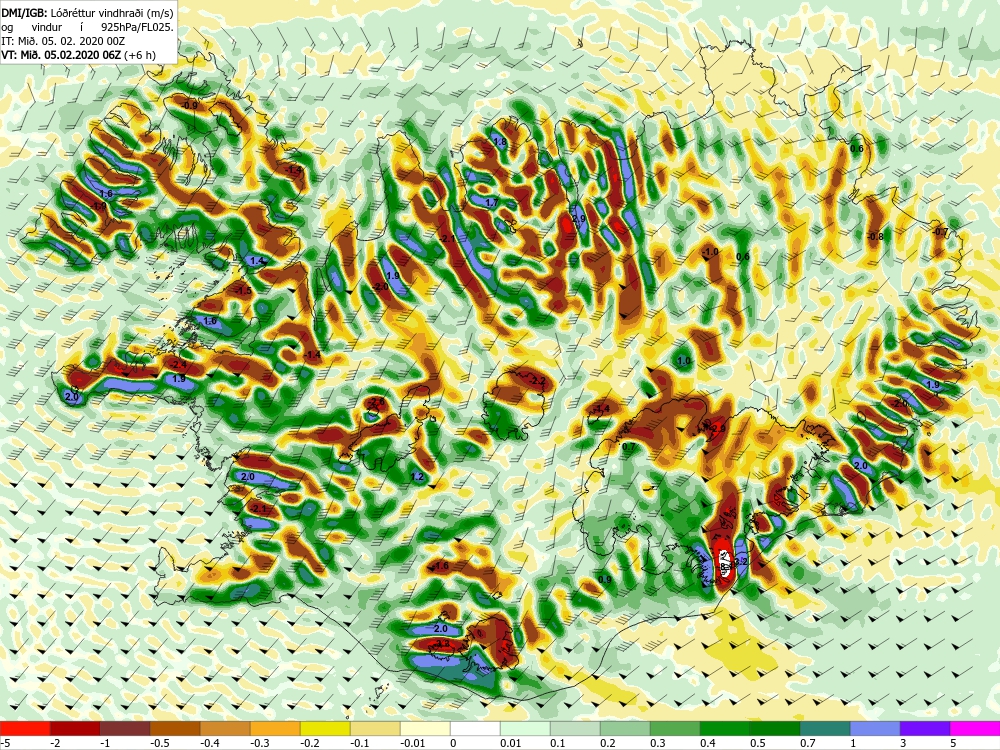Screen dimensions: 1000x750
Task: Pick the white legend swatch at 0
Action: pyautogui.click(x=475, y=728)
